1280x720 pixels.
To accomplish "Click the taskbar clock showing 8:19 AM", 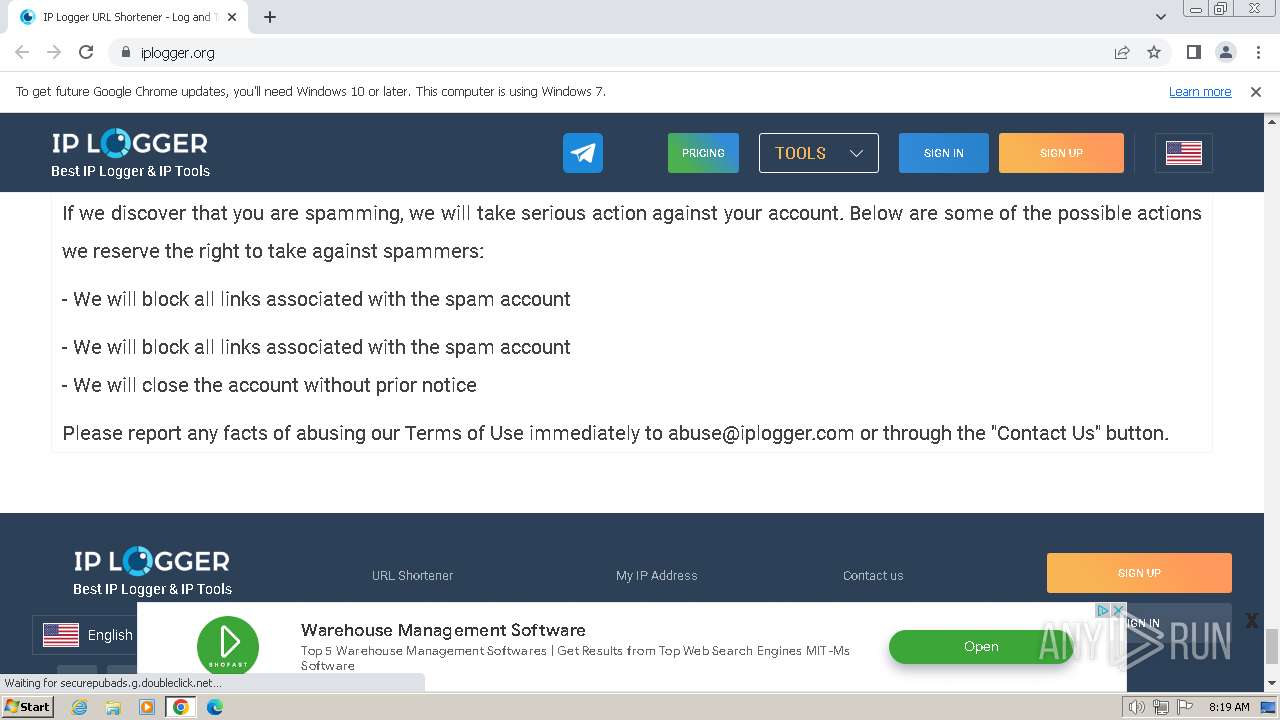I will [1229, 707].
